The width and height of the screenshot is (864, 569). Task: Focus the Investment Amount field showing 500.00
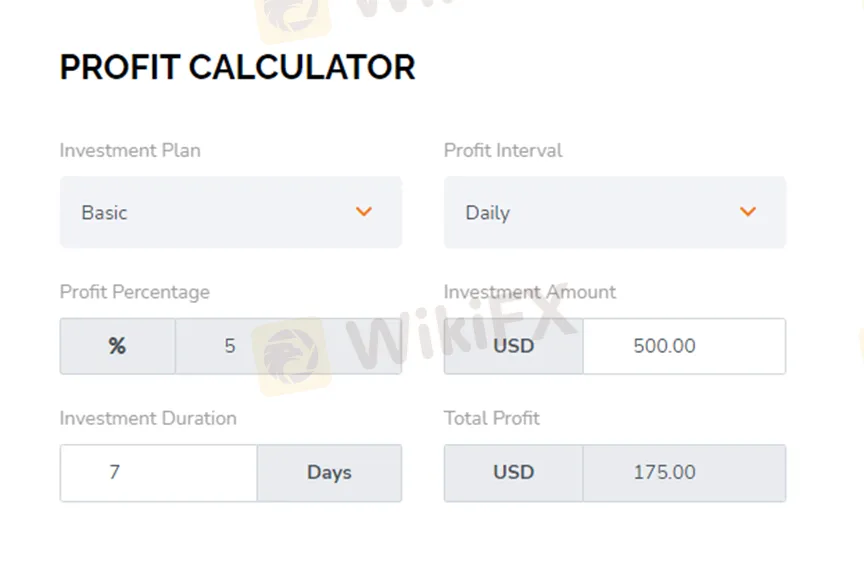pyautogui.click(x=684, y=346)
